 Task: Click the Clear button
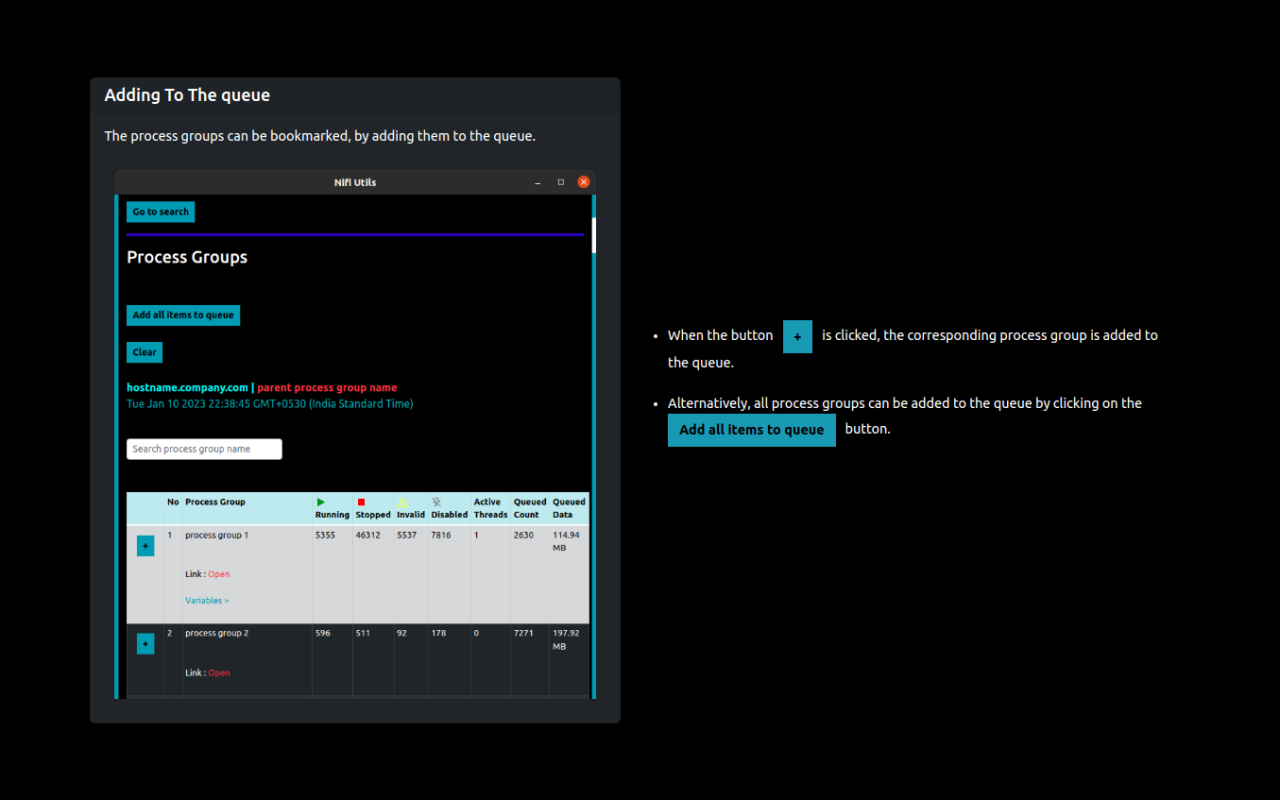[x=144, y=352]
